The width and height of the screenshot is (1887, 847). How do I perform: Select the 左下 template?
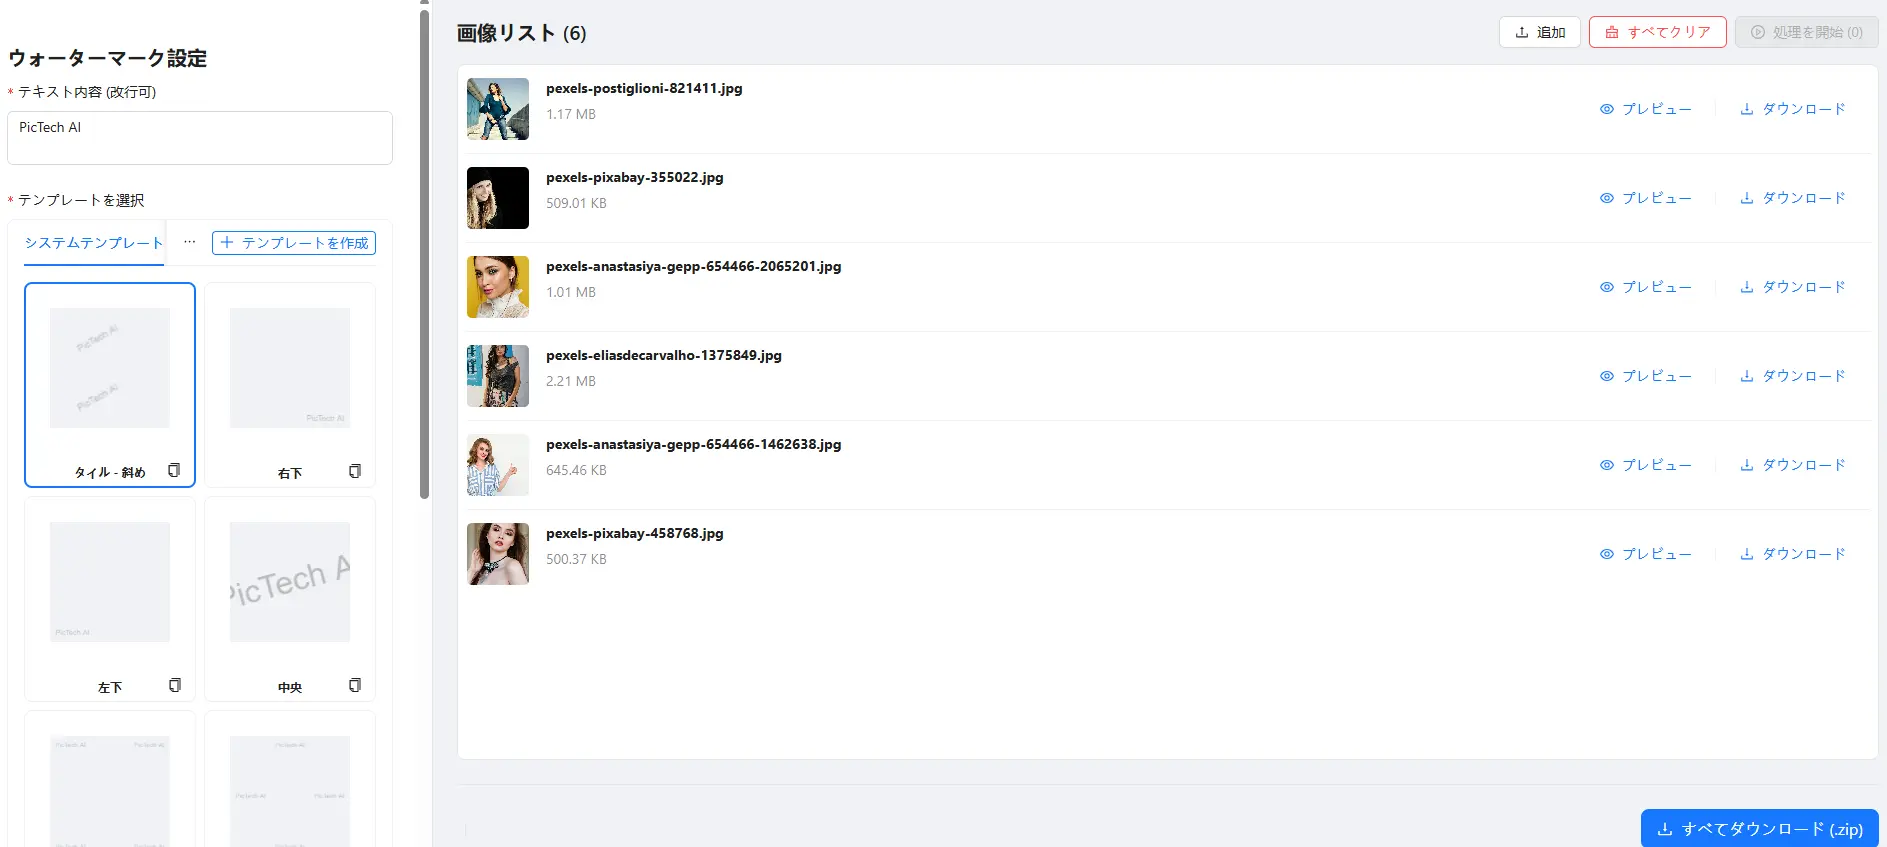click(x=110, y=599)
